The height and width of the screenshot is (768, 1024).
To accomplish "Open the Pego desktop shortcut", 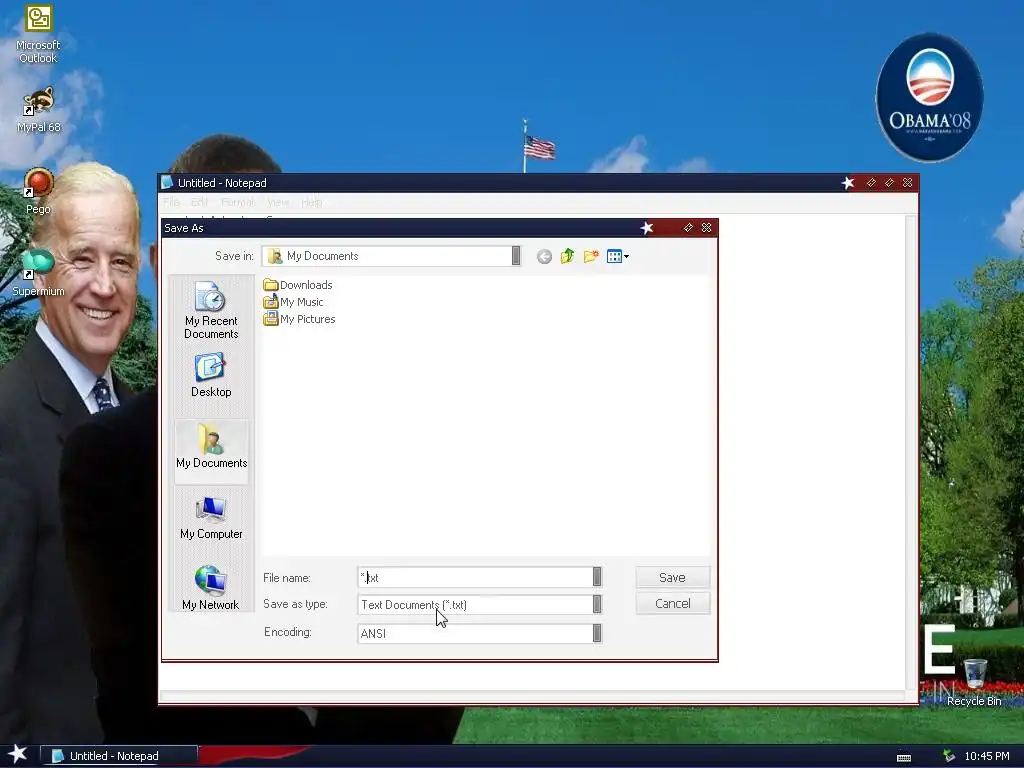I will click(x=38, y=191).
